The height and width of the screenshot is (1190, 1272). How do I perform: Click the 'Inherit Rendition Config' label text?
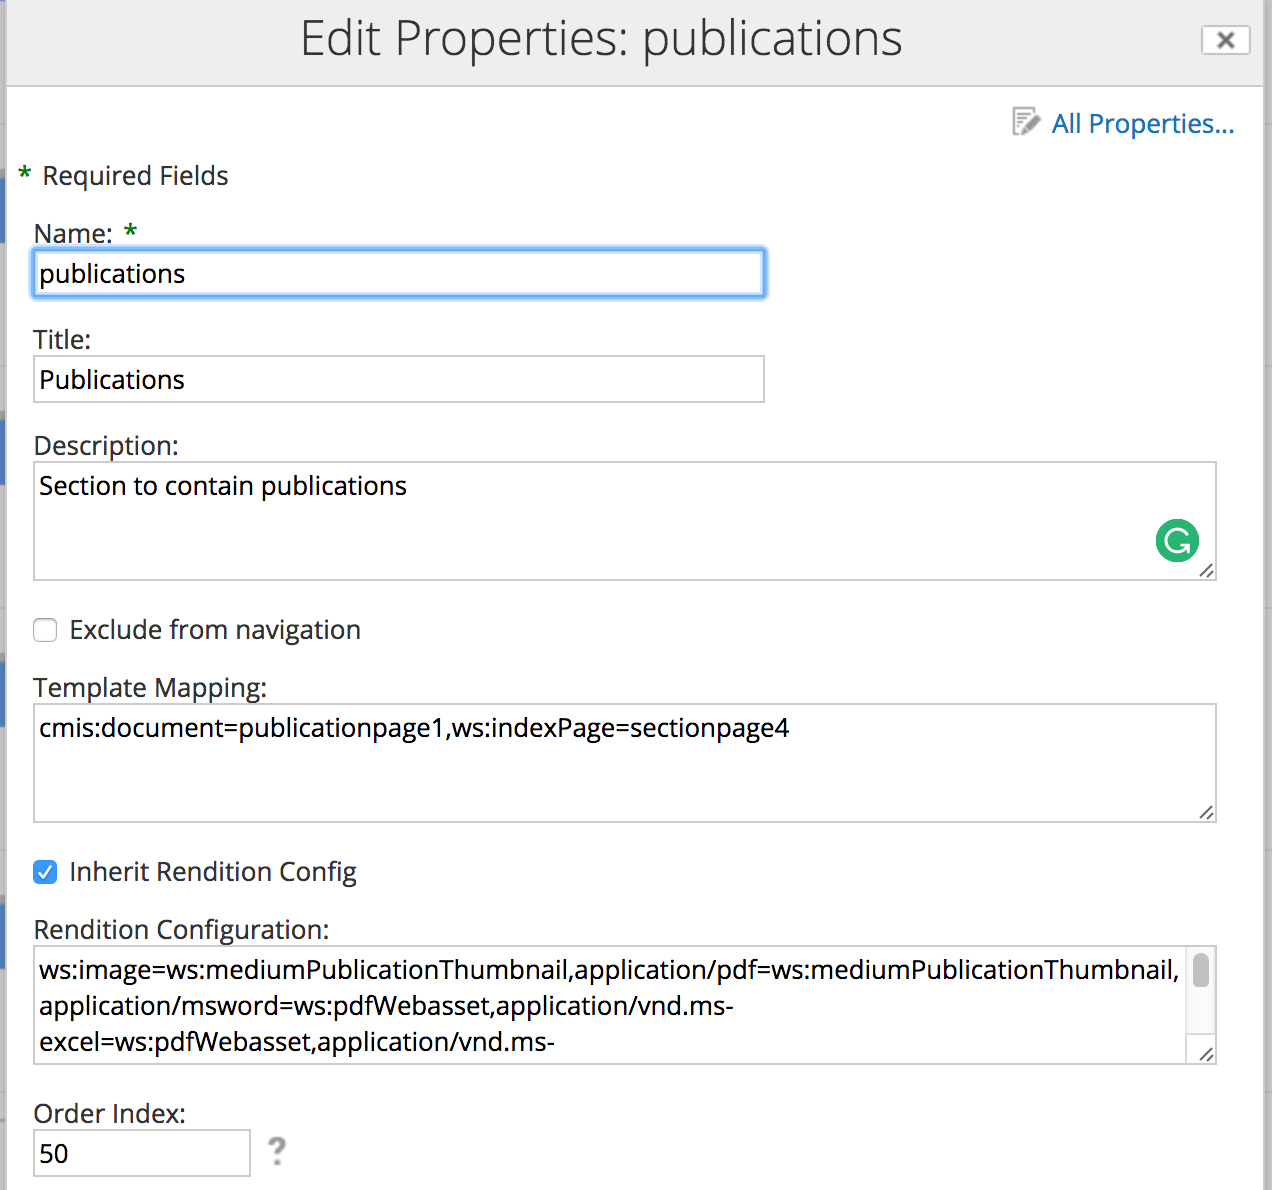pyautogui.click(x=212, y=872)
